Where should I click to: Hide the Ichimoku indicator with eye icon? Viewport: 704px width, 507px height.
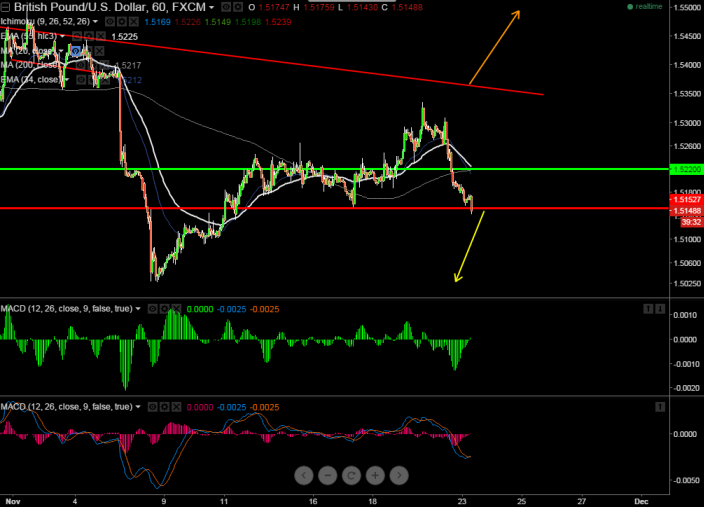click(110, 22)
